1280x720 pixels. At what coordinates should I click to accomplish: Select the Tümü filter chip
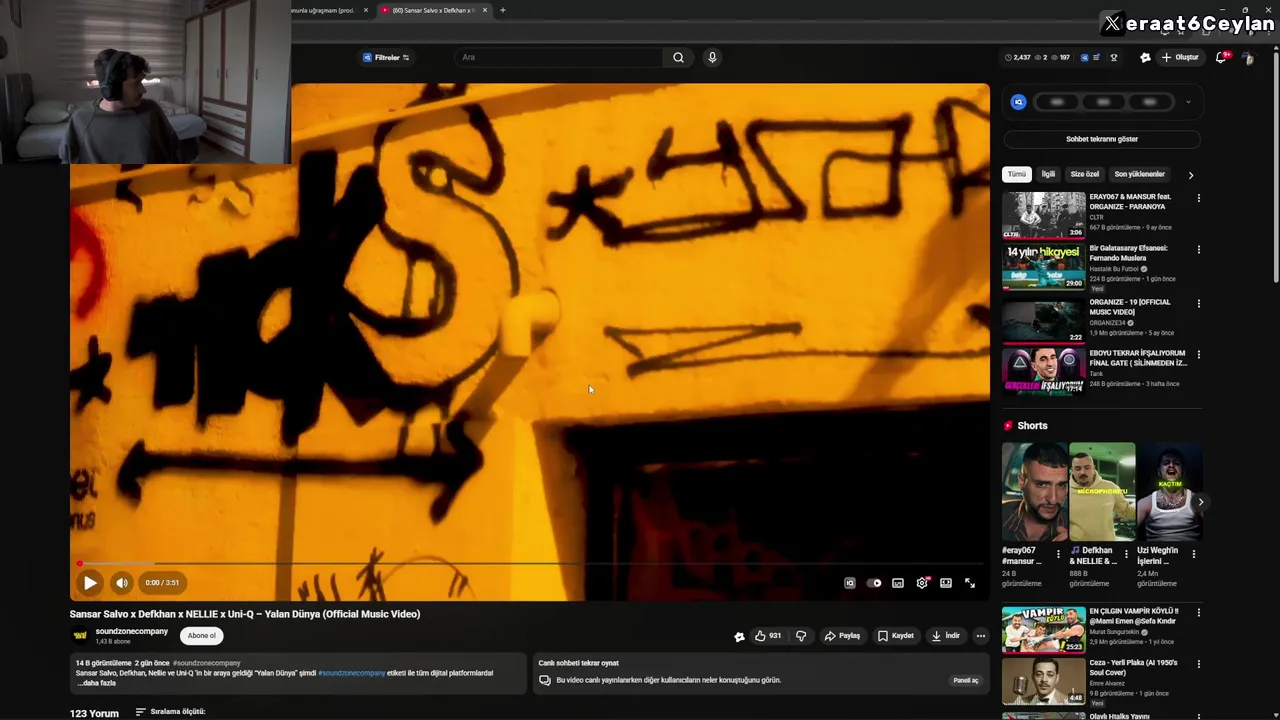point(1017,174)
